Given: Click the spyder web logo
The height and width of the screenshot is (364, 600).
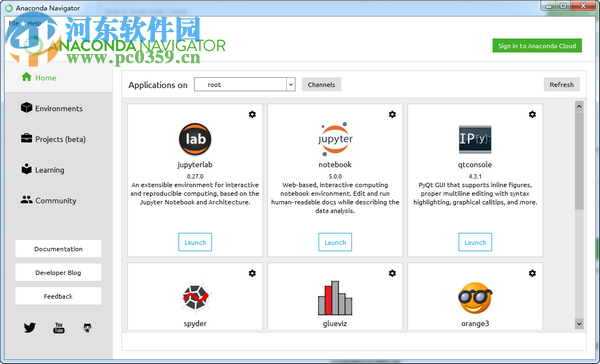Looking at the screenshot, I should click(195, 297).
